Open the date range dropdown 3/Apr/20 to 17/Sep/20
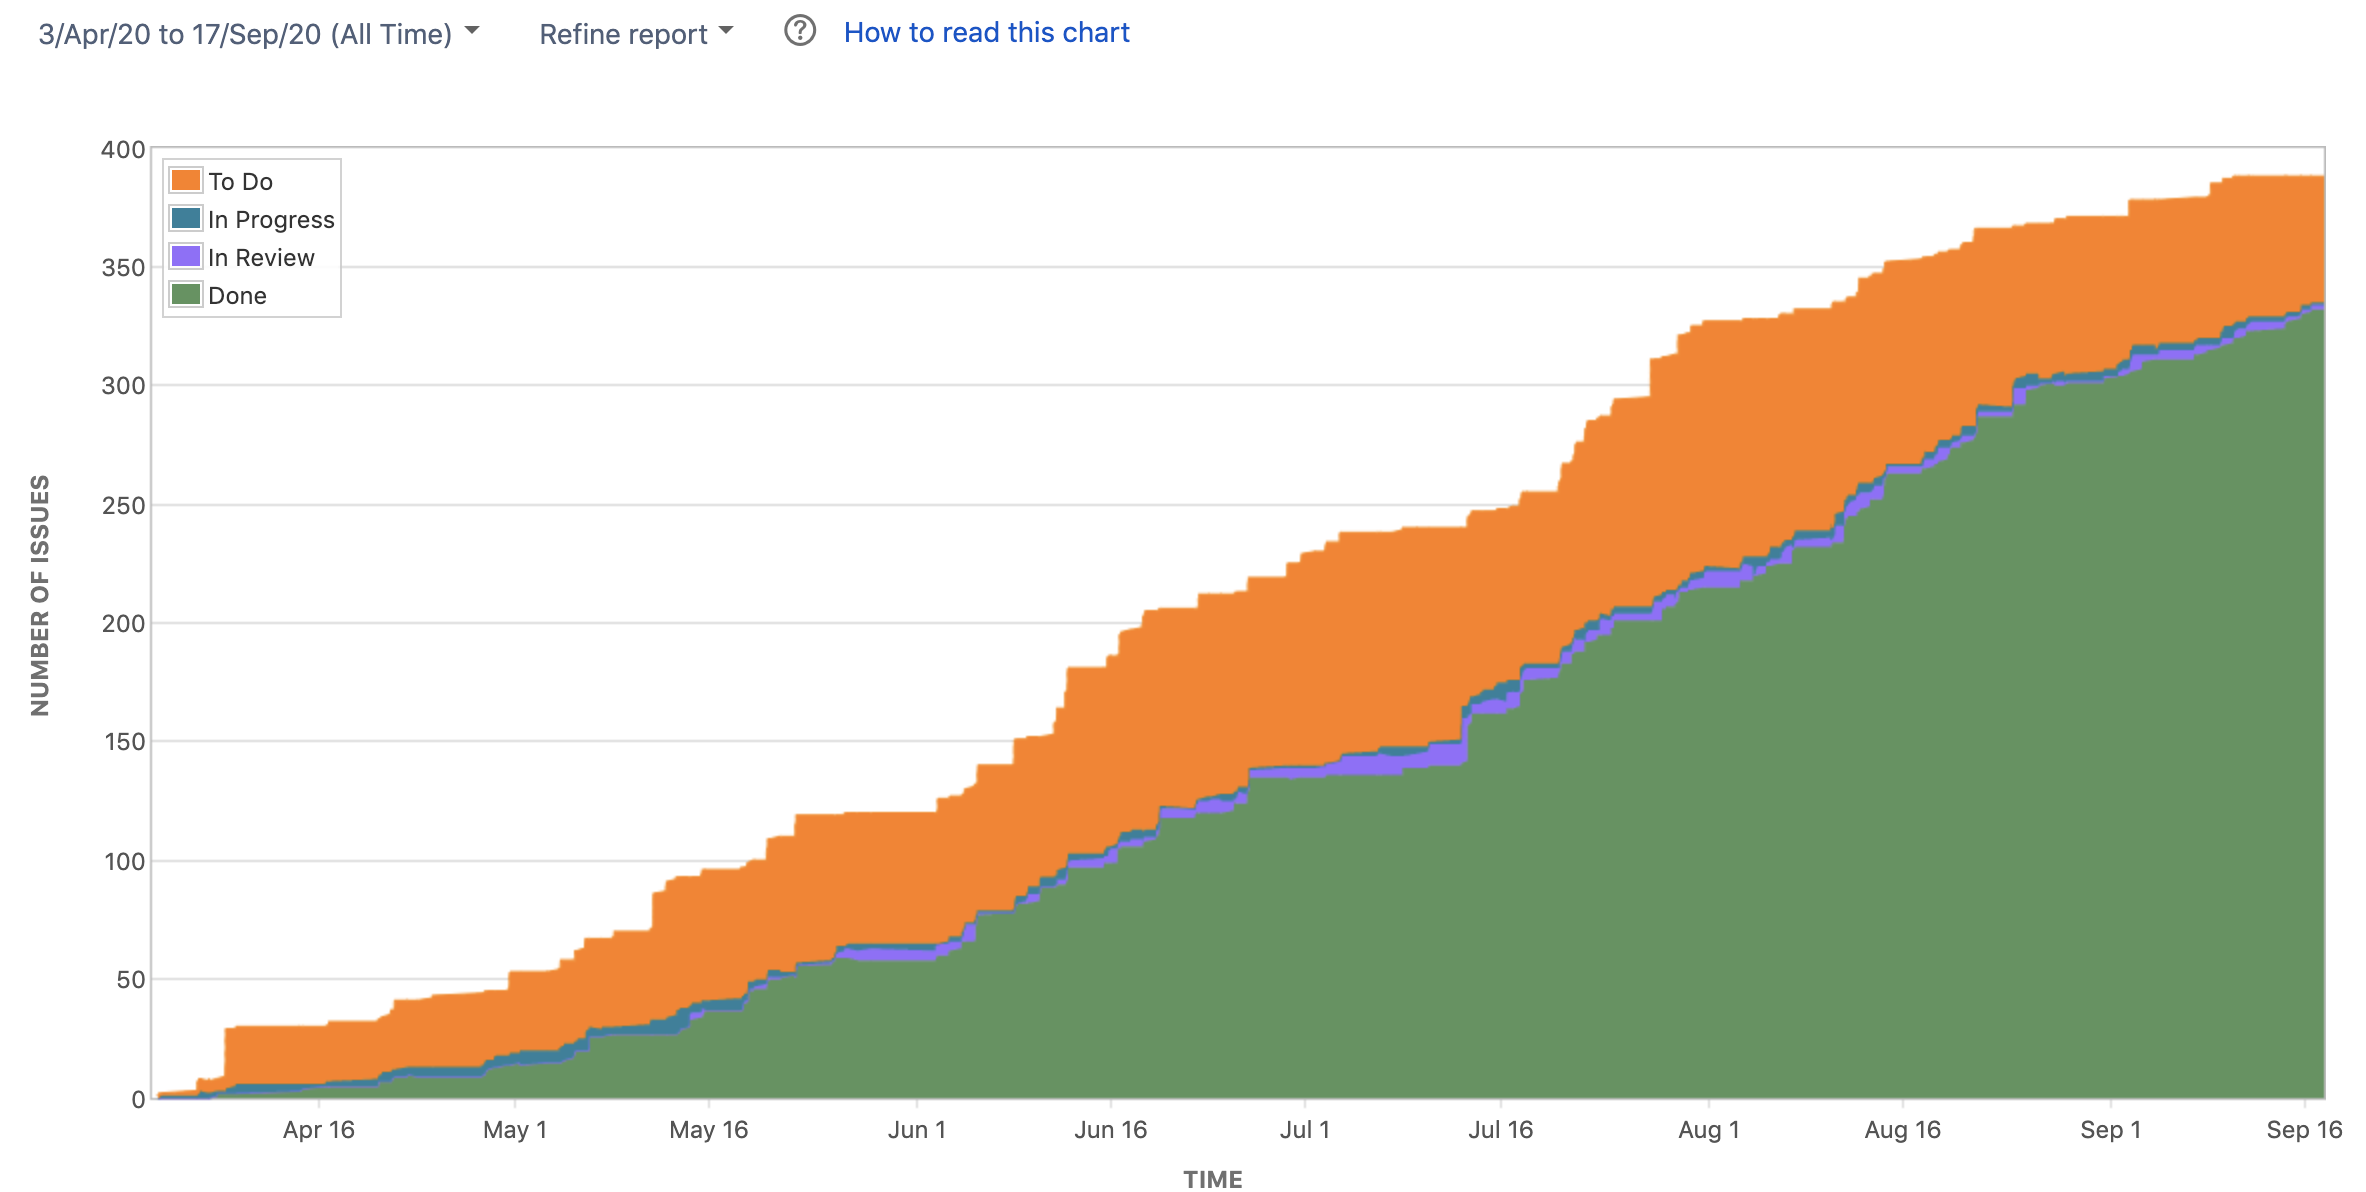The image size is (2366, 1192). tap(259, 34)
